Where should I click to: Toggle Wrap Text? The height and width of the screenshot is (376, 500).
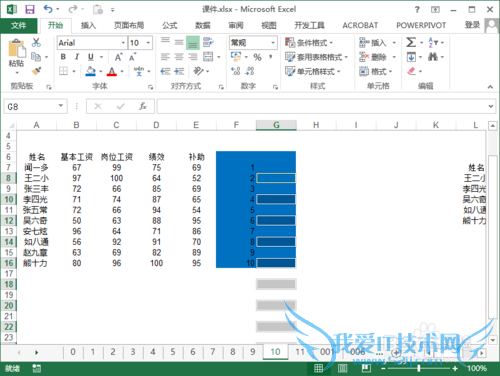pyautogui.click(x=208, y=42)
